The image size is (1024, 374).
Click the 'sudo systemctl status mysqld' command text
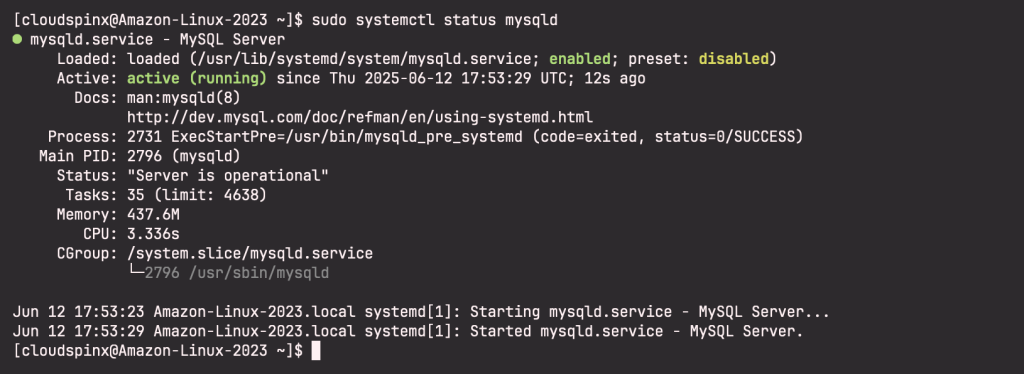434,20
